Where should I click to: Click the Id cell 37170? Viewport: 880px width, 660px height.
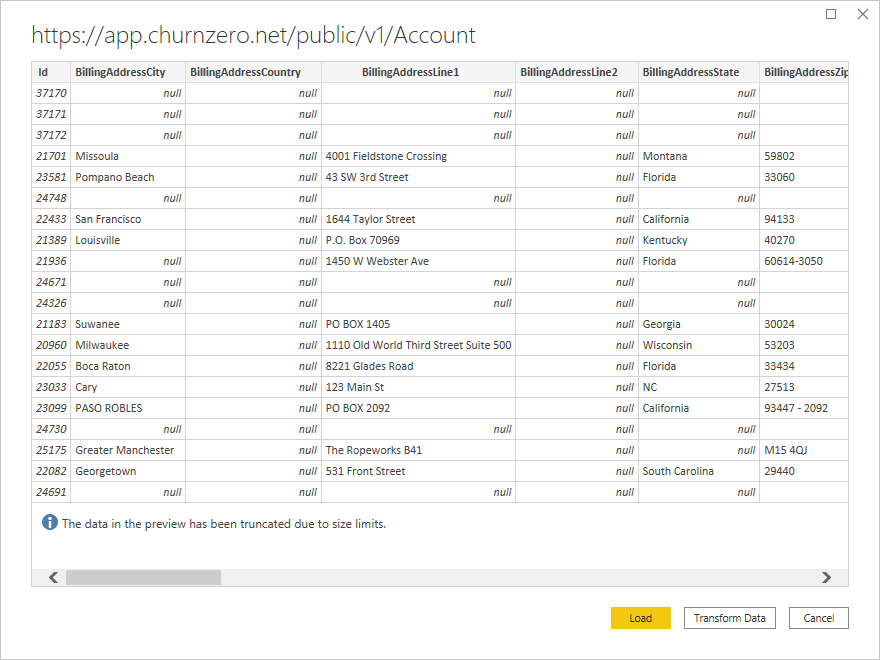click(51, 93)
